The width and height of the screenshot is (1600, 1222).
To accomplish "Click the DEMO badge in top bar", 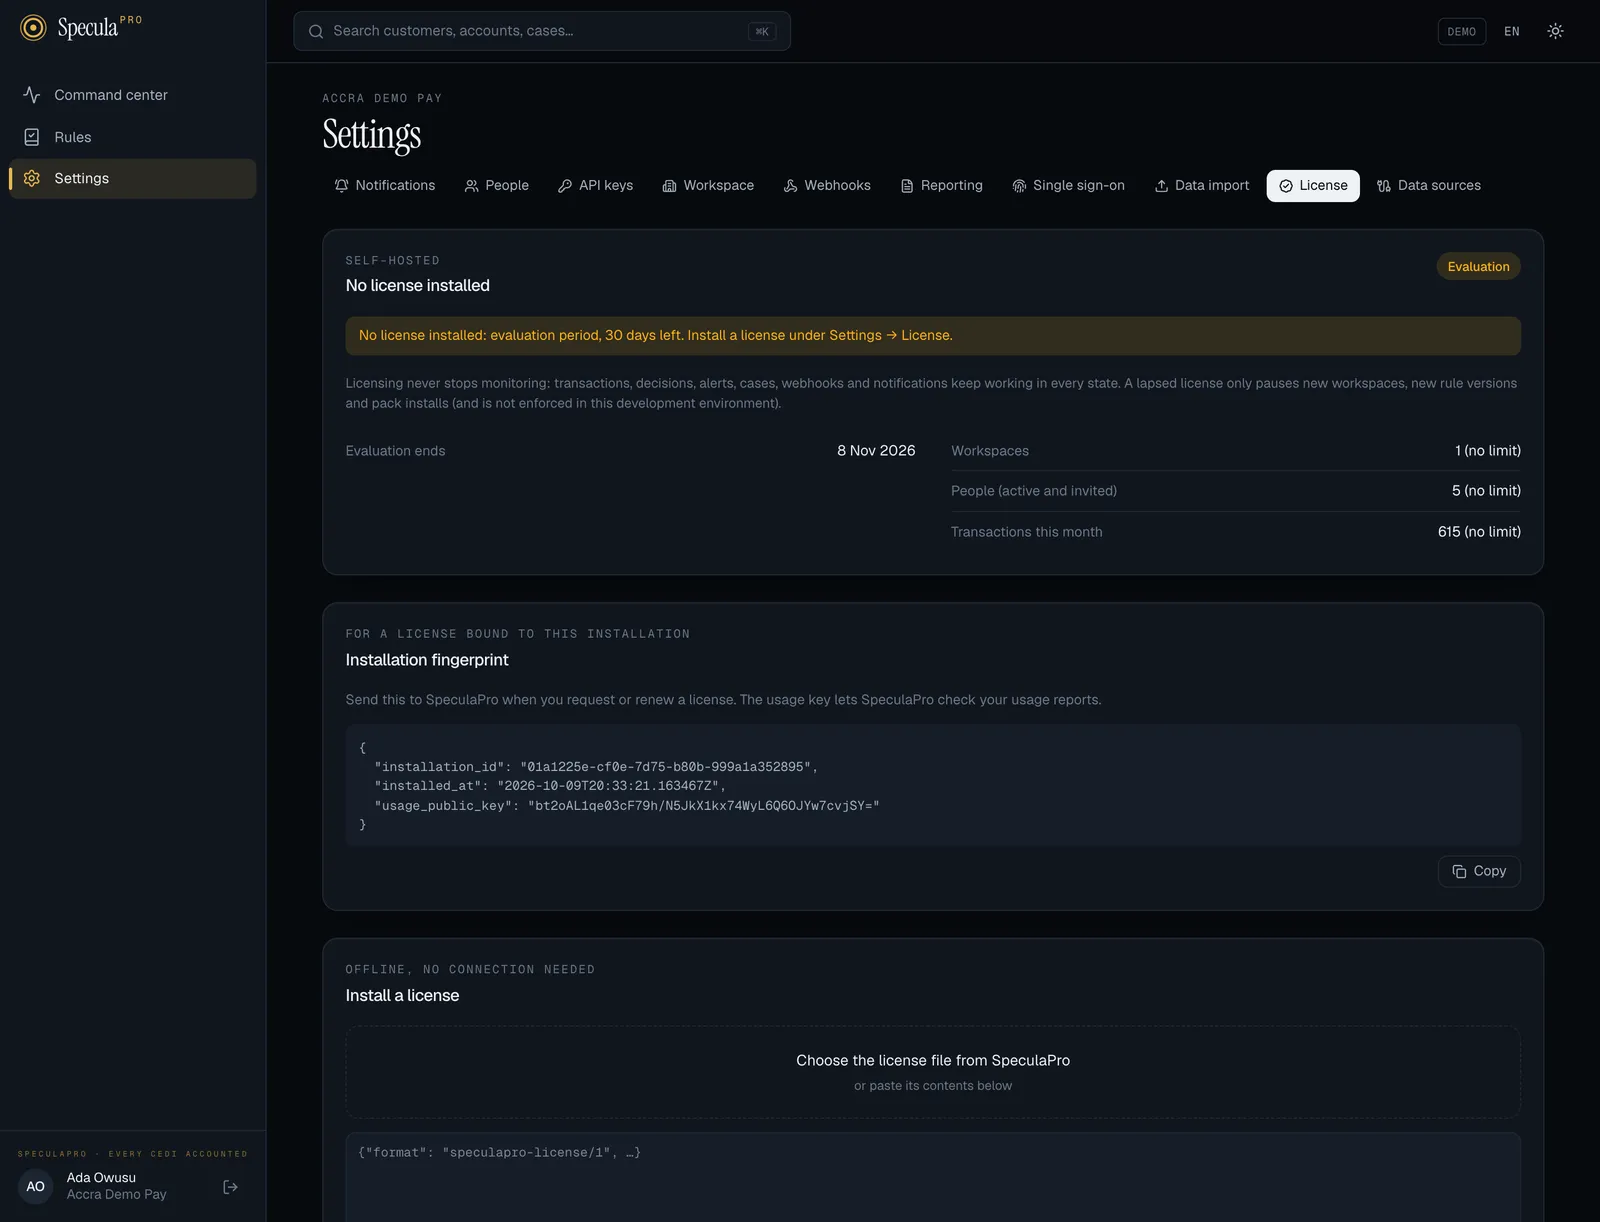I will click(1461, 32).
